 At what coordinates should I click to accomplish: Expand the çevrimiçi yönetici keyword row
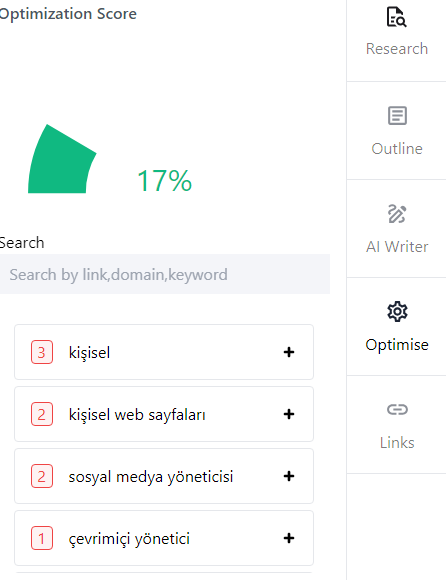pos(164,538)
